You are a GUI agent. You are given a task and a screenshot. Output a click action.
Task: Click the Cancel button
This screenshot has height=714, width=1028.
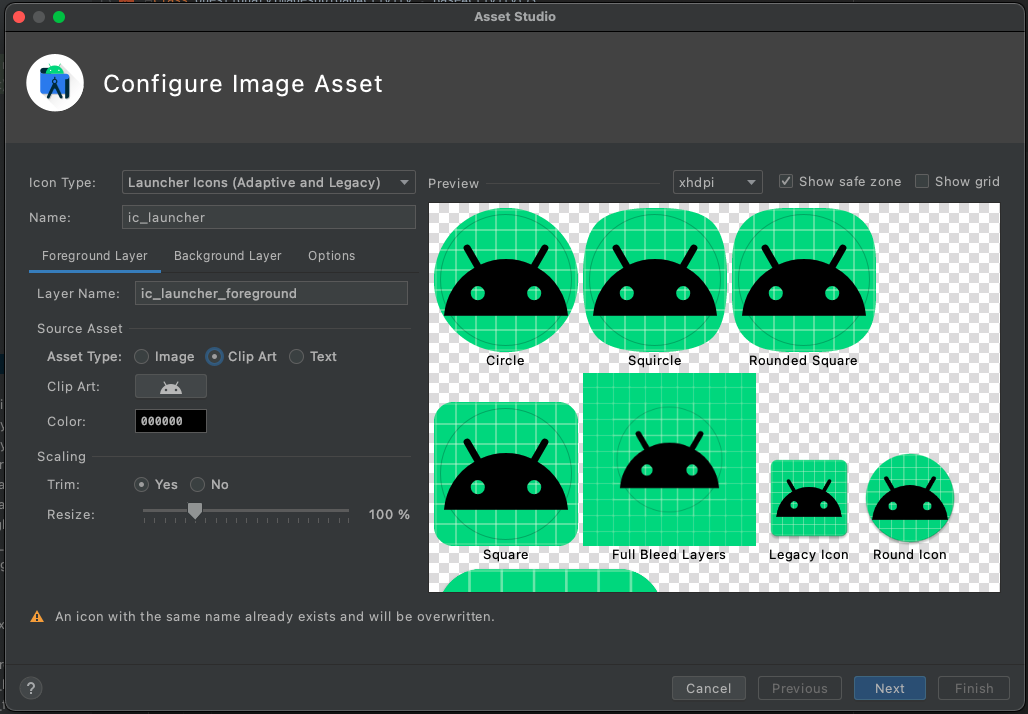(709, 688)
